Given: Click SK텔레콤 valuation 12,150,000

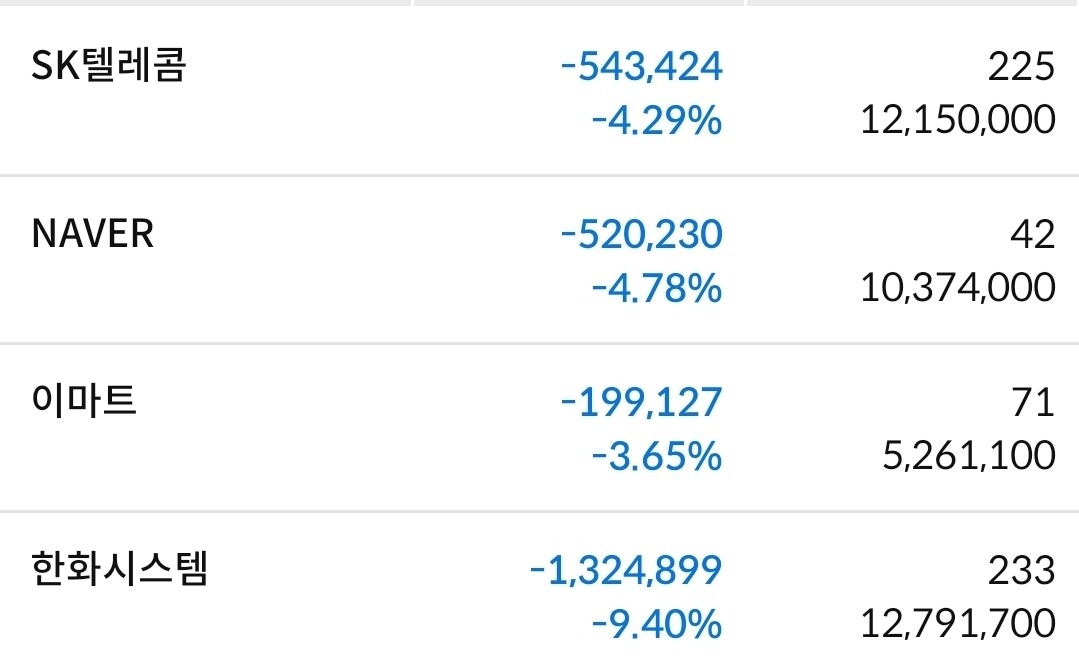Looking at the screenshot, I should pyautogui.click(x=958, y=120).
